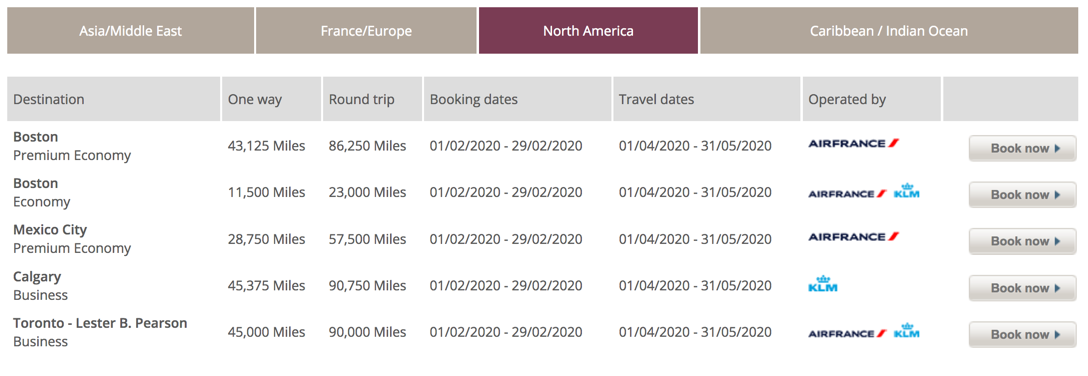The height and width of the screenshot is (376, 1088).
Task: Book the Calgary Business flight
Action: click(x=1023, y=288)
